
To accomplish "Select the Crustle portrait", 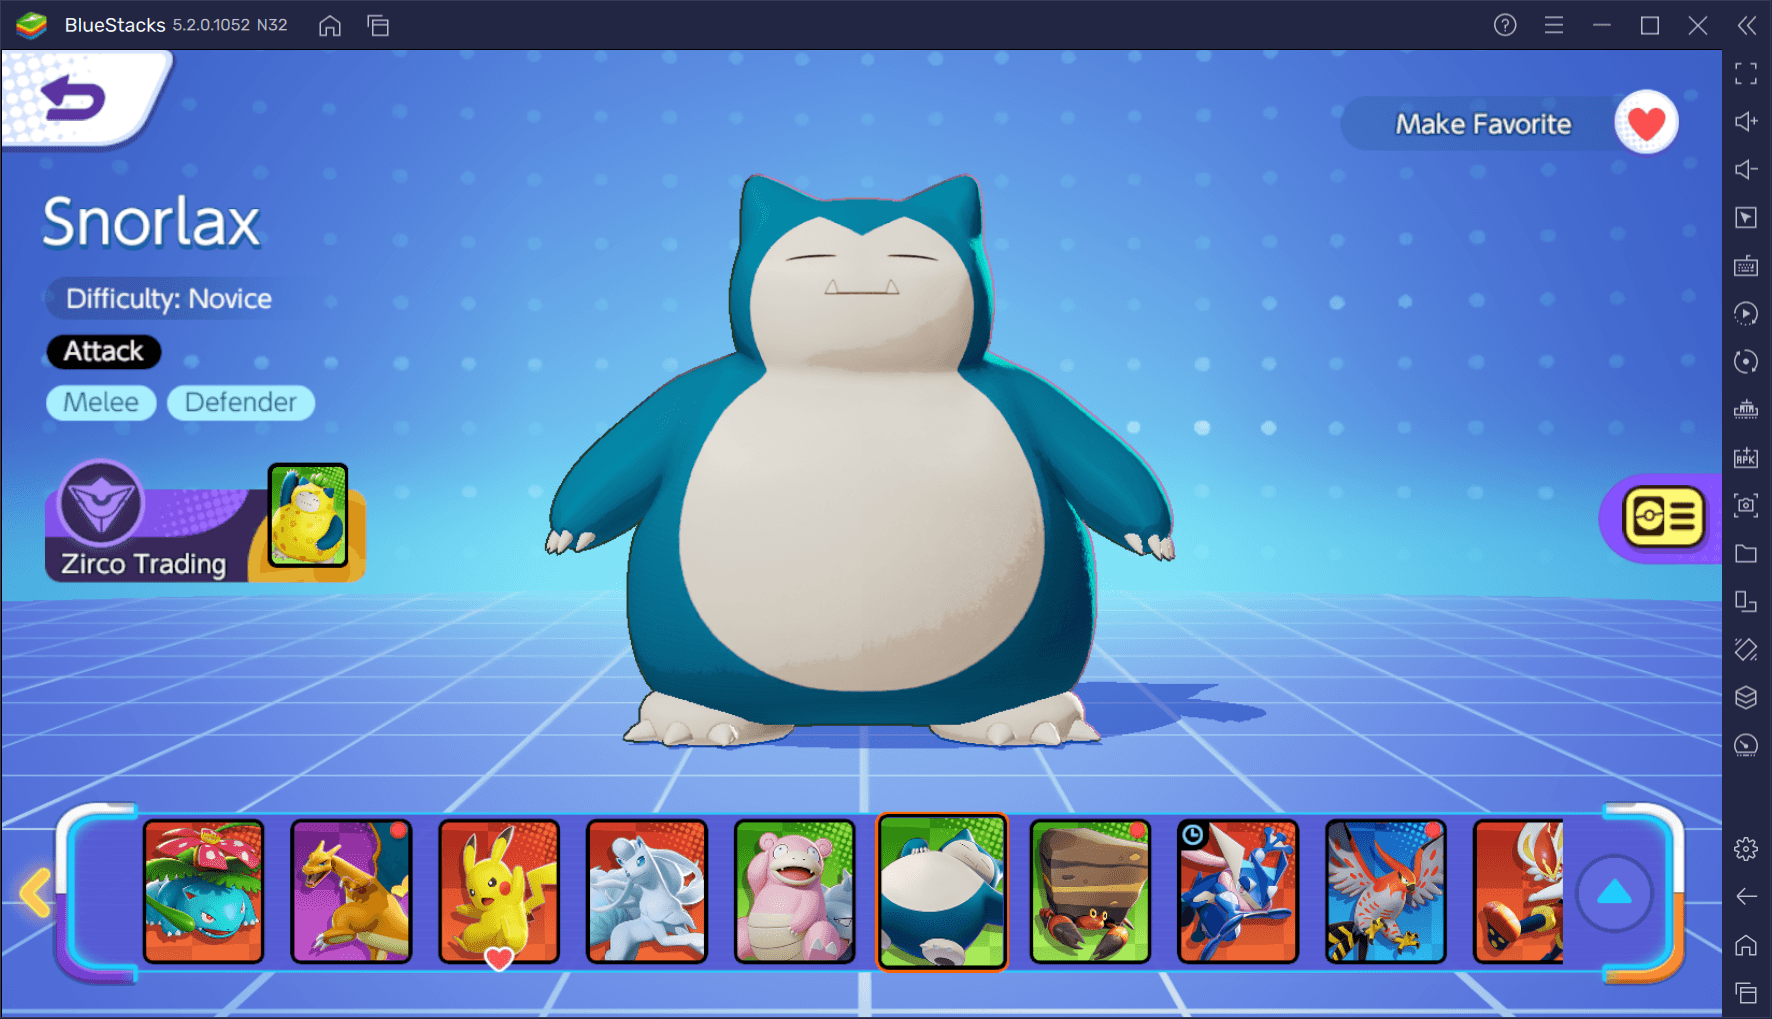I will tap(1090, 891).
